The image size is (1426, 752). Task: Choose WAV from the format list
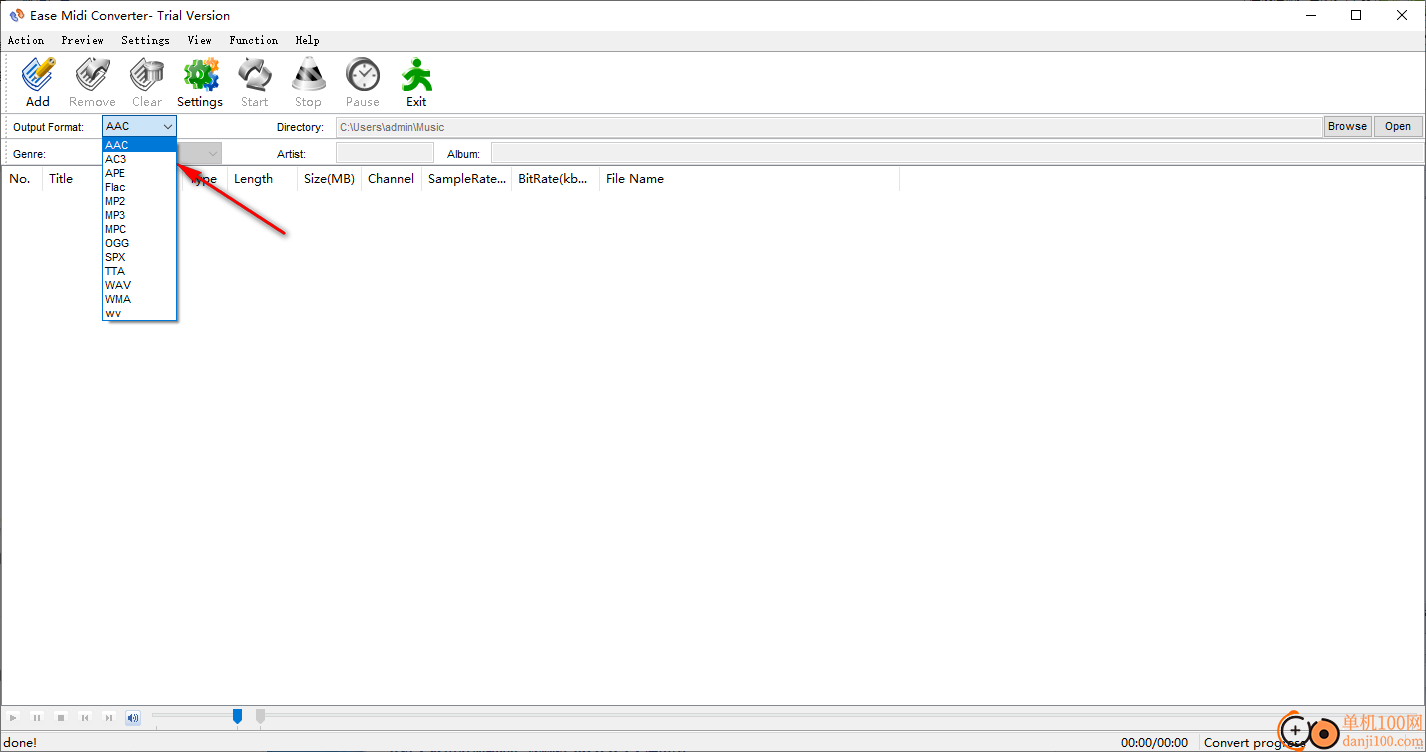click(x=139, y=285)
